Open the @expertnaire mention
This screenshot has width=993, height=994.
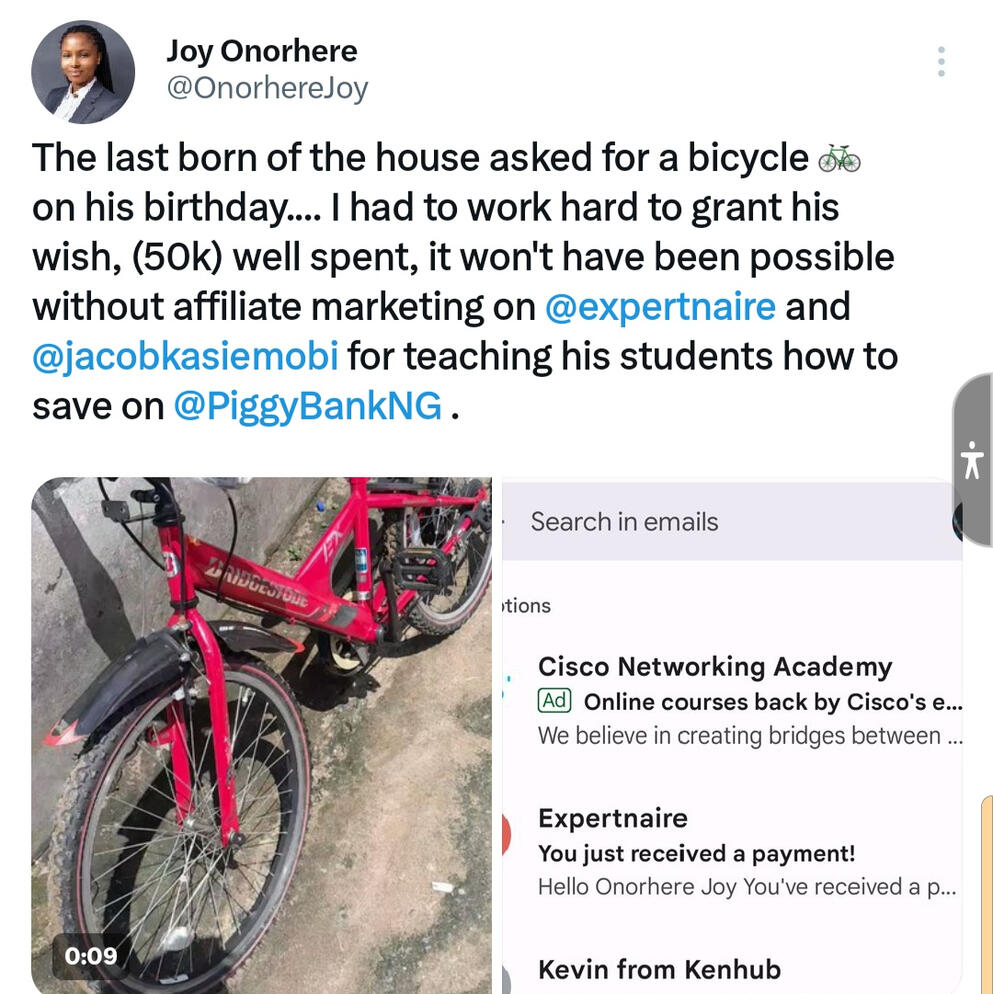660,306
